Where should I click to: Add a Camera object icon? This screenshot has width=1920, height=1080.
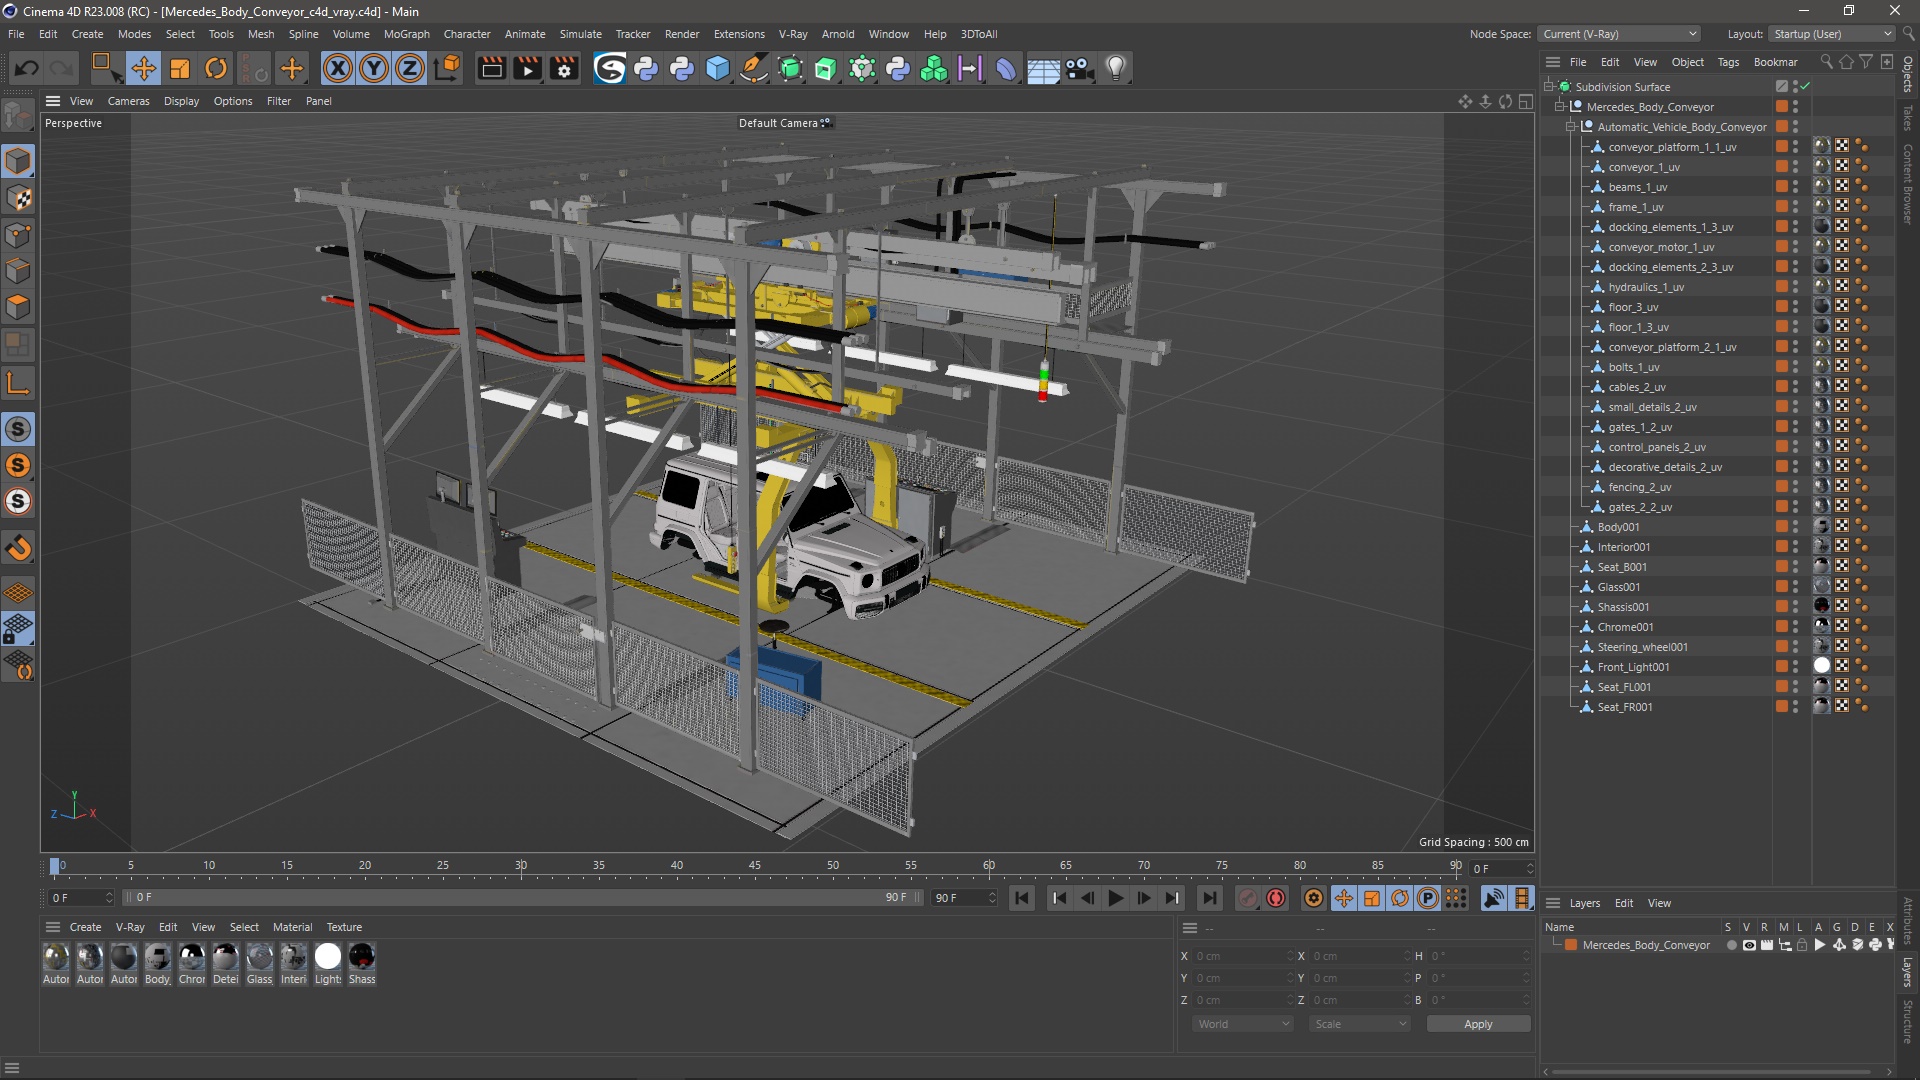pyautogui.click(x=1079, y=68)
